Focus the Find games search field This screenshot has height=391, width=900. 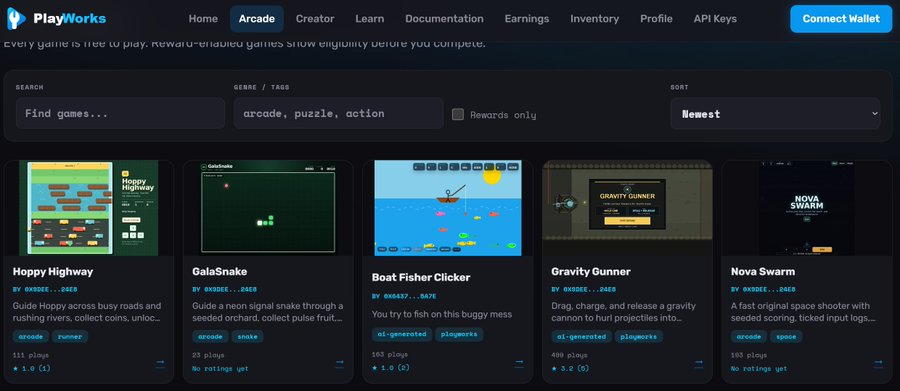point(121,113)
